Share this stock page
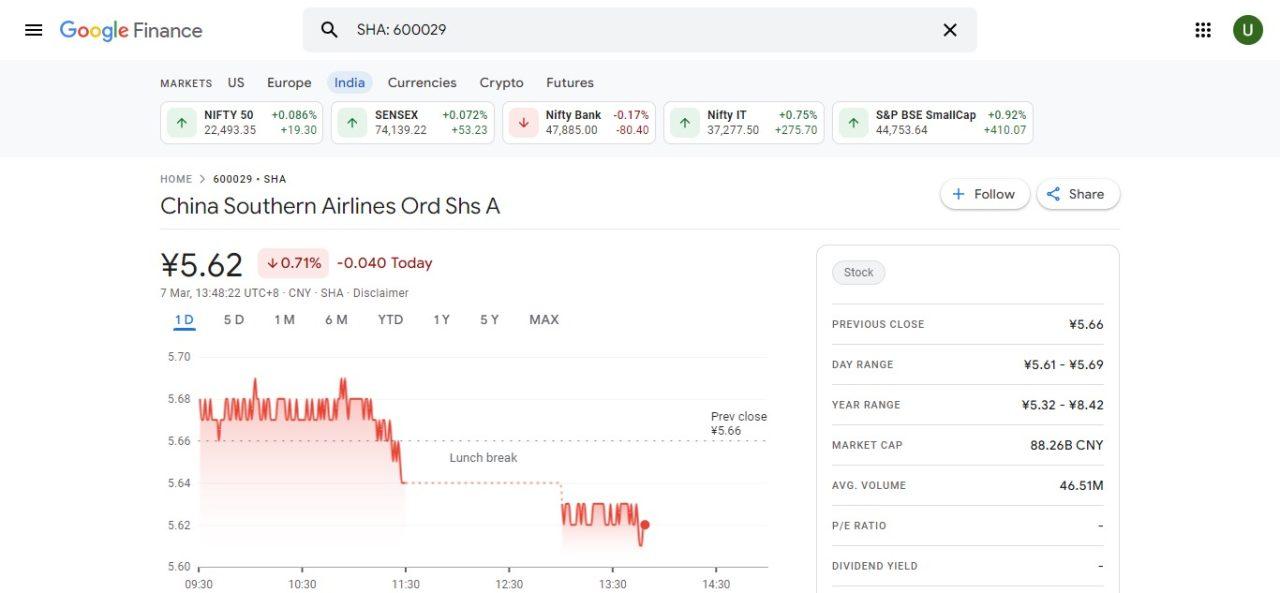The width and height of the screenshot is (1280, 593). (1078, 194)
